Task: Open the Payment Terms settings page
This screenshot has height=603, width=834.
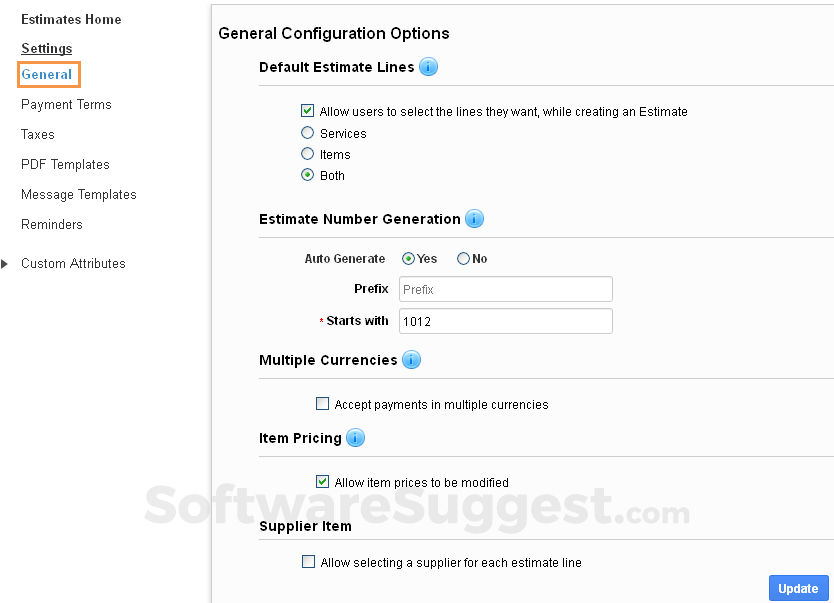Action: (65, 104)
